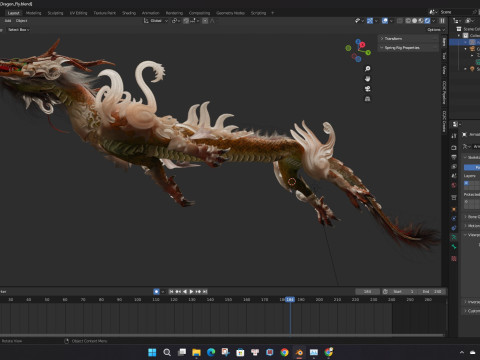Open pivot point dropdown
This screenshot has height=360, width=480.
(x=176, y=21)
